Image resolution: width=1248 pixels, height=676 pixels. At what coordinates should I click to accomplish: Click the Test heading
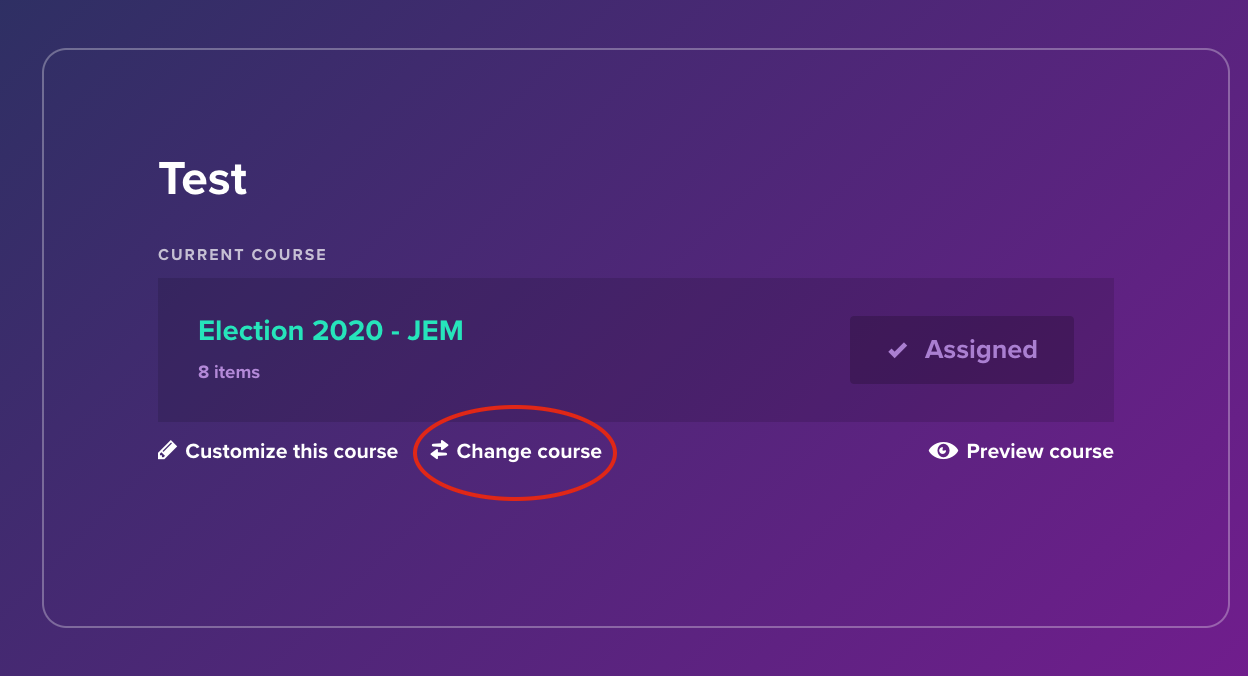[203, 179]
